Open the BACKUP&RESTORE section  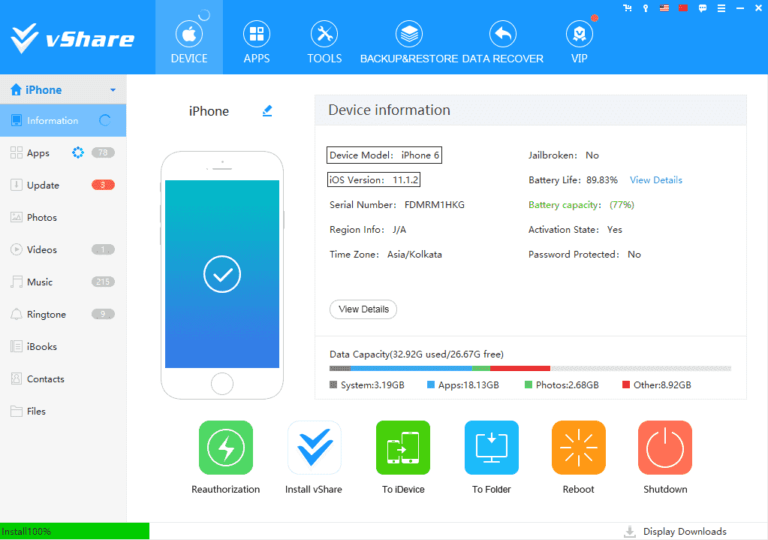(x=409, y=42)
